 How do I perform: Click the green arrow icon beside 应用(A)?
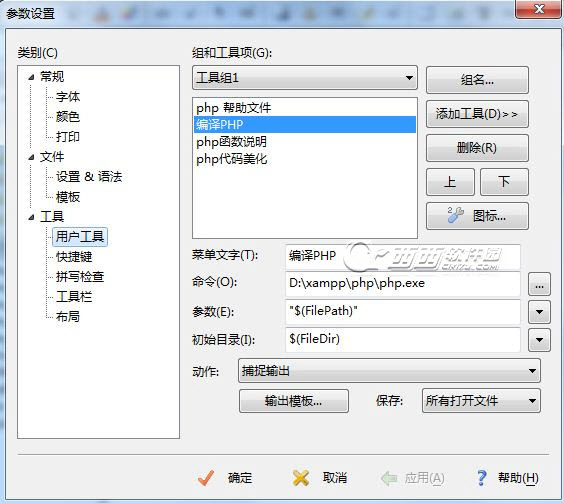click(x=389, y=478)
